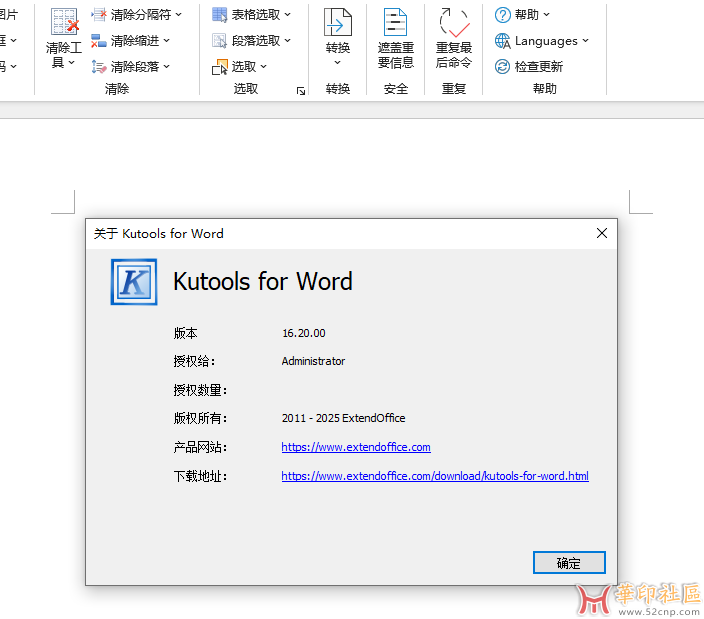Expand the 清除段落 dropdown arrow
Image resolution: width=704 pixels, height=619 pixels.
(x=167, y=67)
